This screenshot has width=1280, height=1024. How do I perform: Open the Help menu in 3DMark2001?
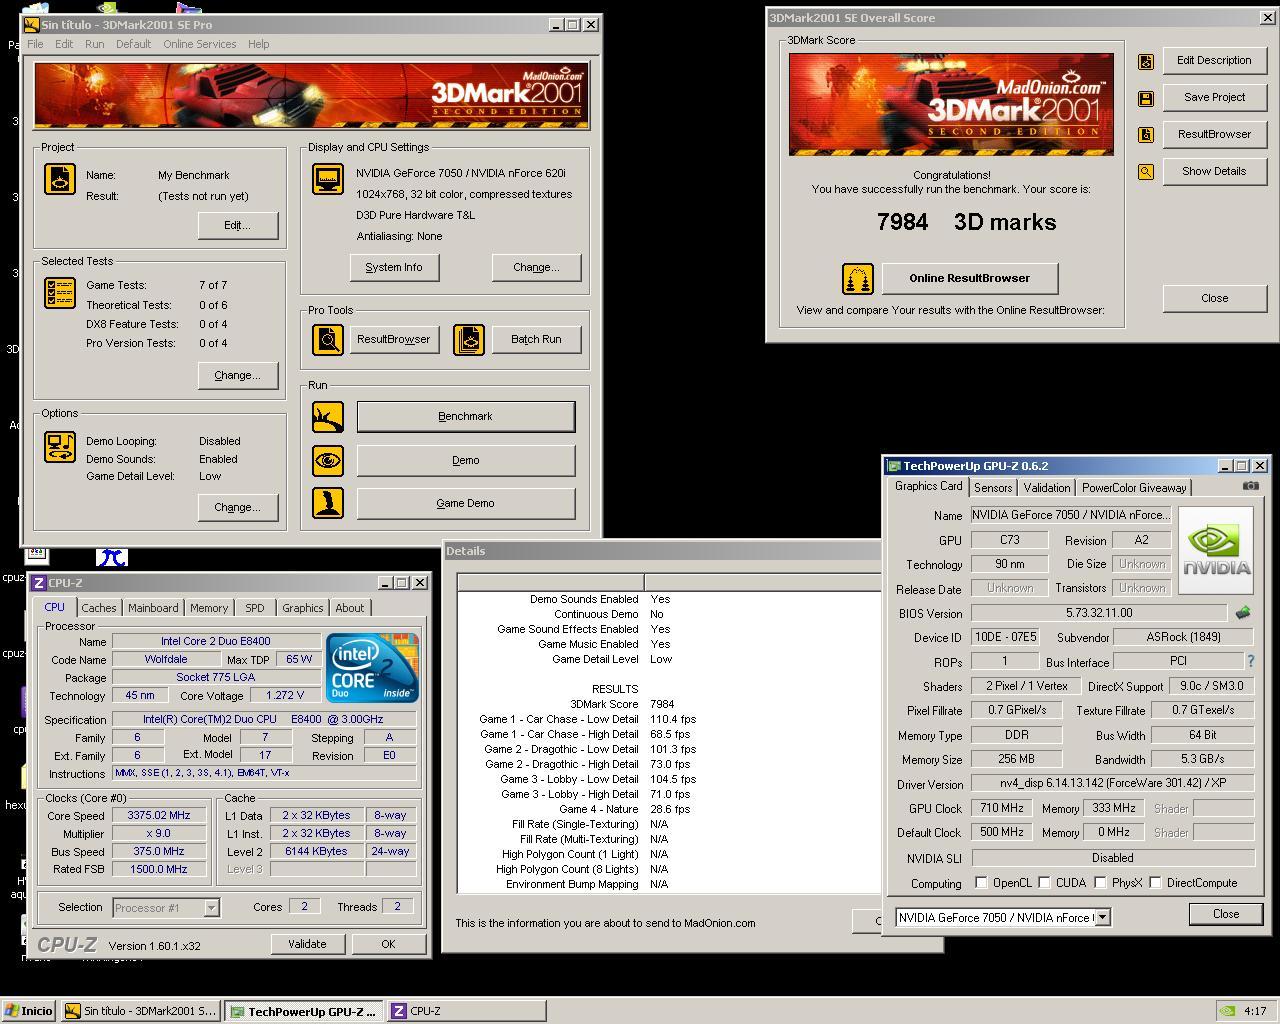(x=258, y=44)
